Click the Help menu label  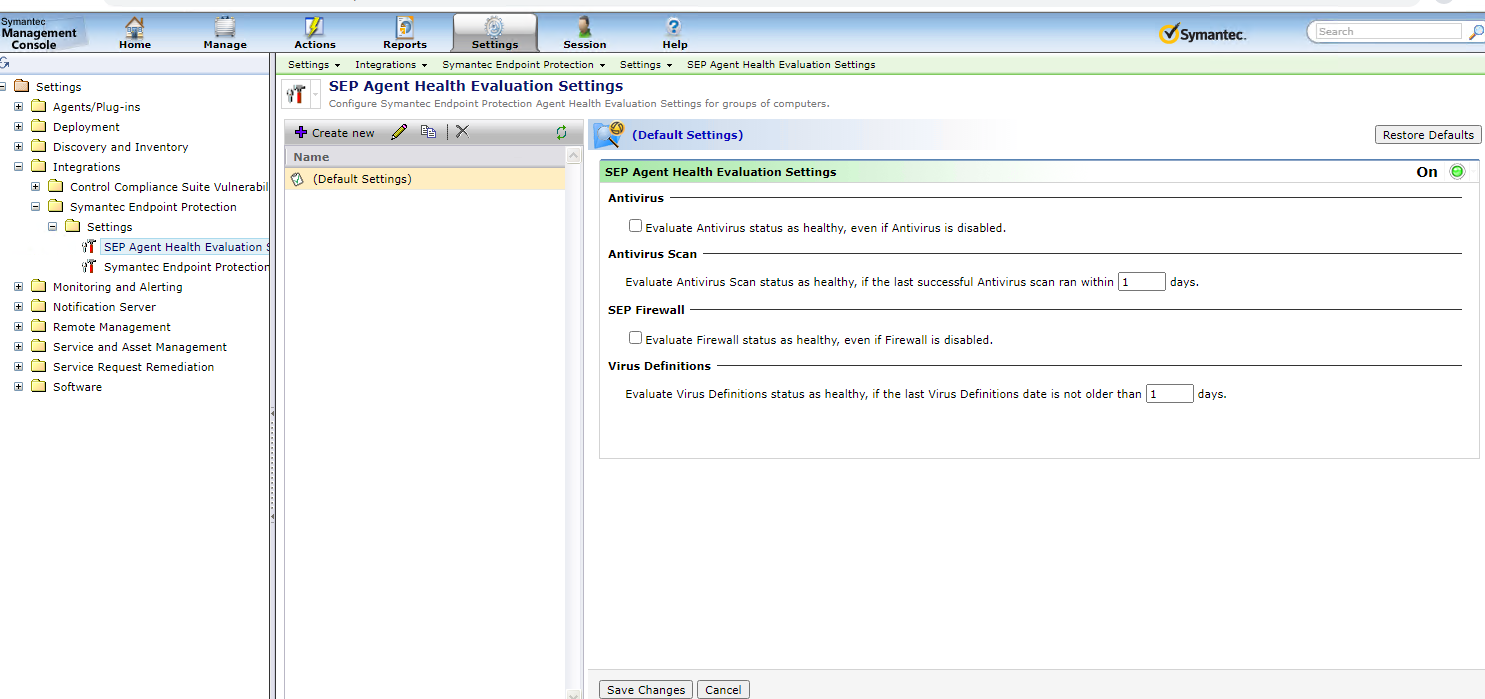click(675, 45)
